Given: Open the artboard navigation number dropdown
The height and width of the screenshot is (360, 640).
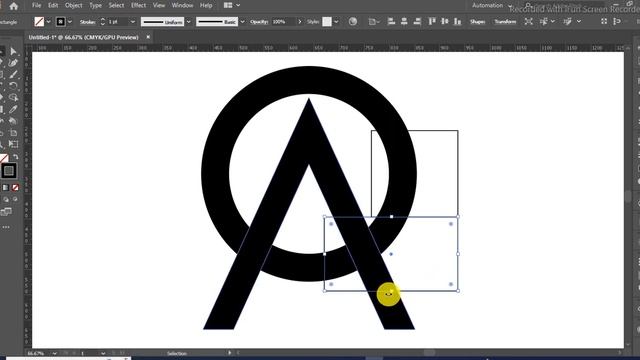Looking at the screenshot, I should 103,353.
